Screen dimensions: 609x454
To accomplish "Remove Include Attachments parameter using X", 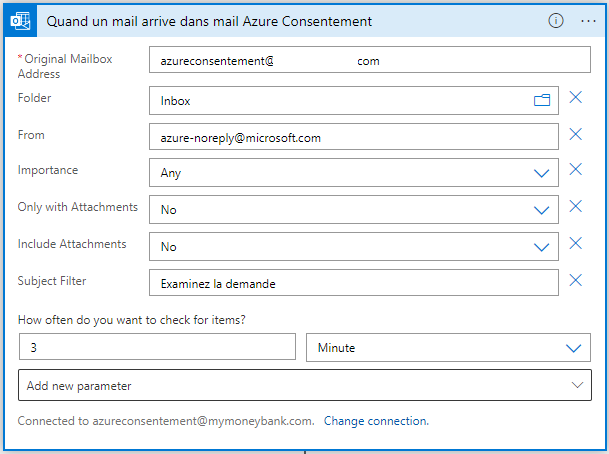I will [576, 244].
